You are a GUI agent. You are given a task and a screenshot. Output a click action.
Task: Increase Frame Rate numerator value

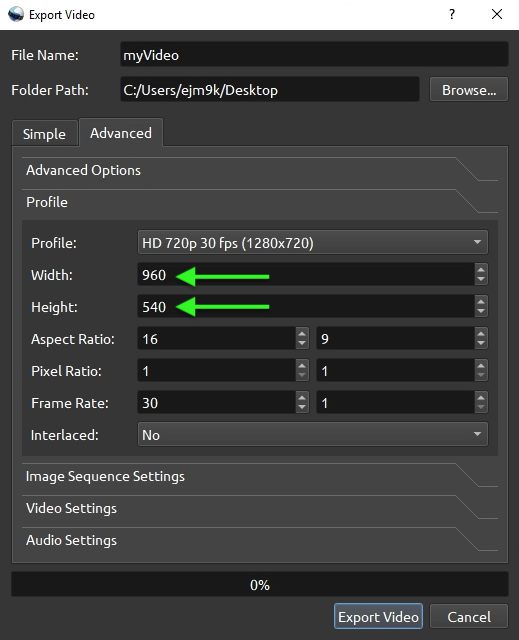302,398
